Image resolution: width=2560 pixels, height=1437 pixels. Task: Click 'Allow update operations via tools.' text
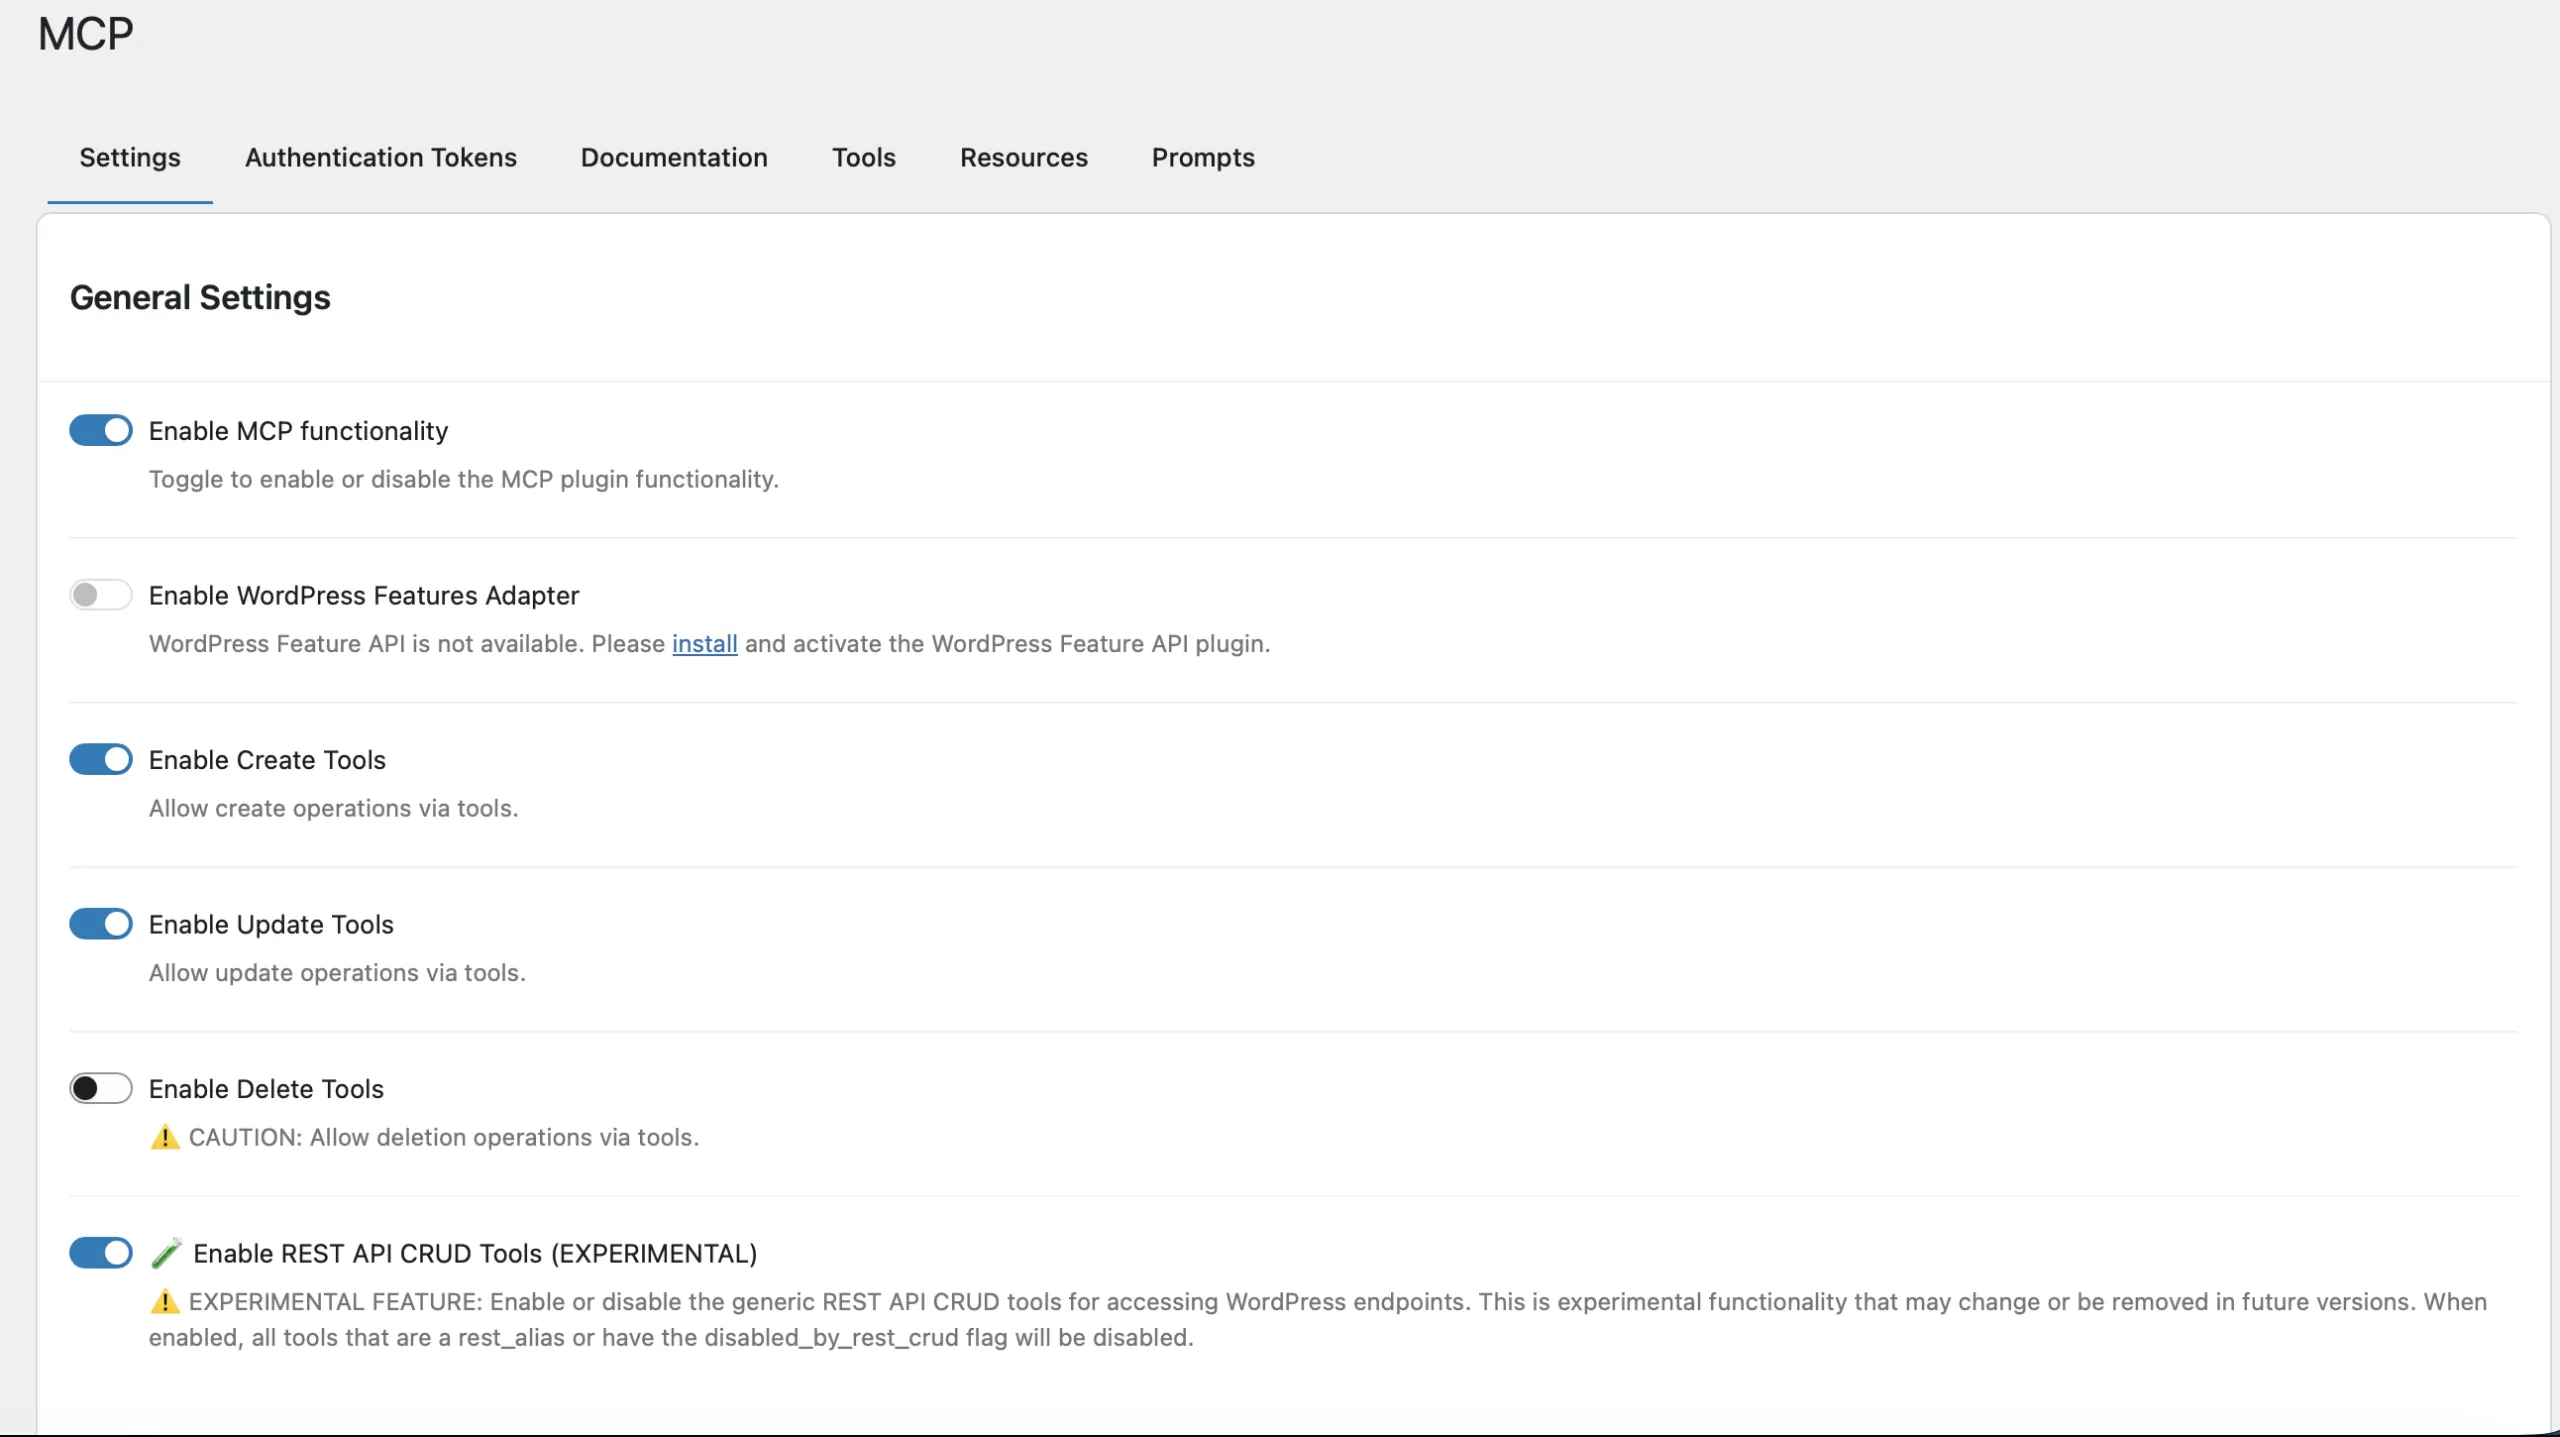coord(337,973)
